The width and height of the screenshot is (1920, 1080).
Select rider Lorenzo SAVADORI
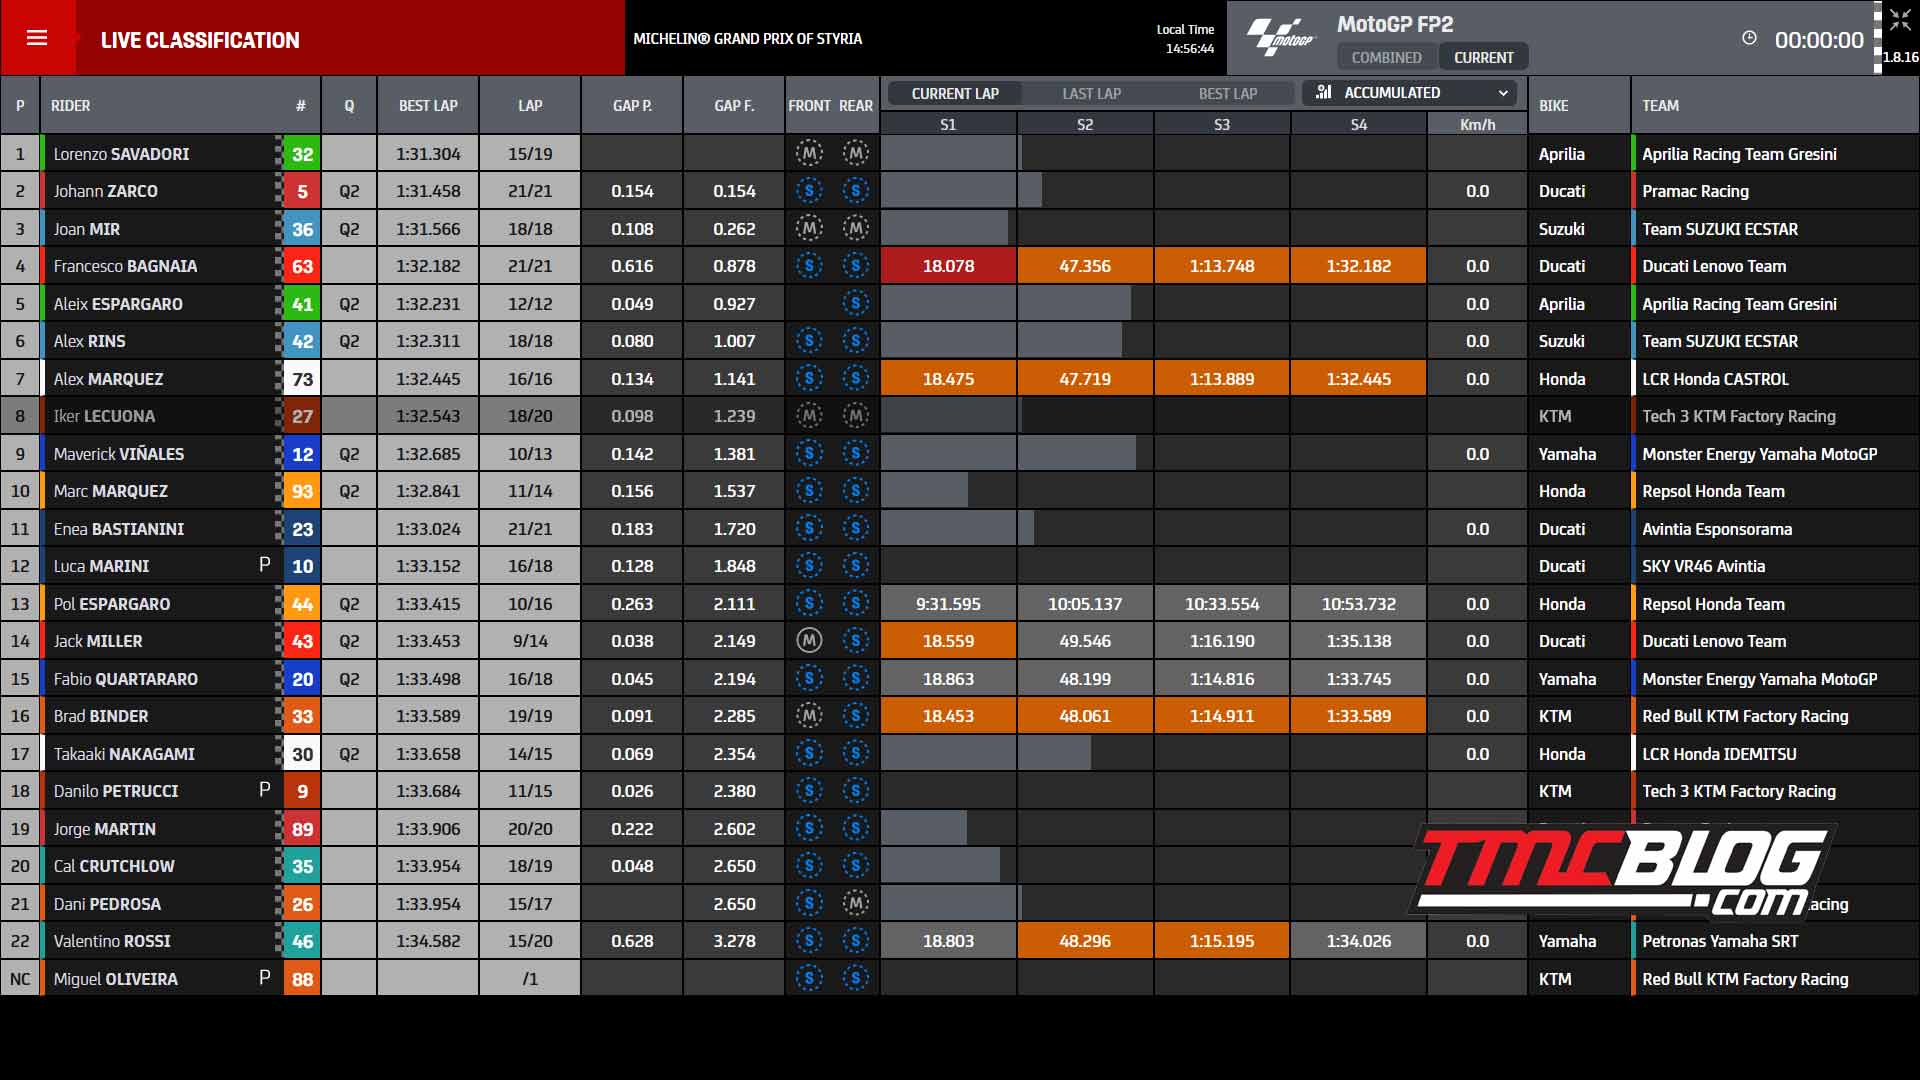(x=121, y=154)
